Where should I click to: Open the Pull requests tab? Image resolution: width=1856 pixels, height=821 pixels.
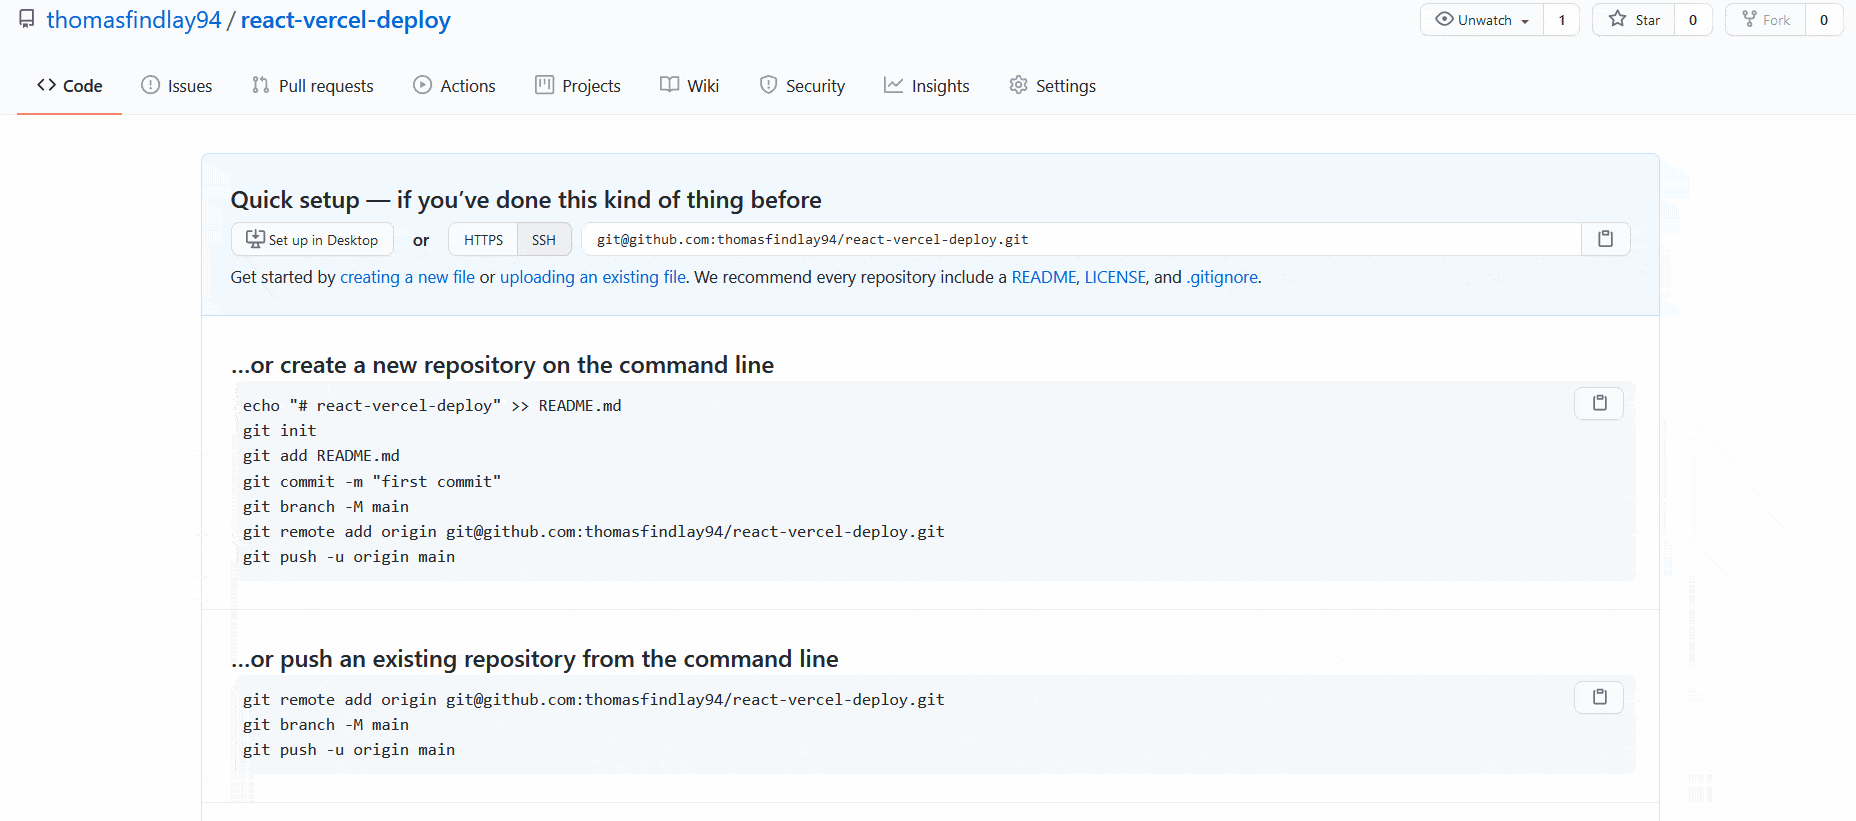pos(313,86)
